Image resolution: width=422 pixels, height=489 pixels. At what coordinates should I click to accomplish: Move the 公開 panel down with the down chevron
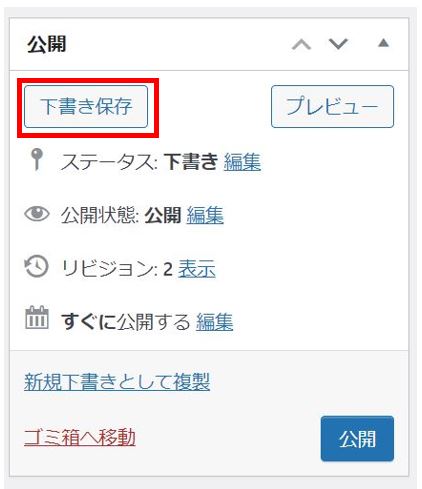point(338,44)
